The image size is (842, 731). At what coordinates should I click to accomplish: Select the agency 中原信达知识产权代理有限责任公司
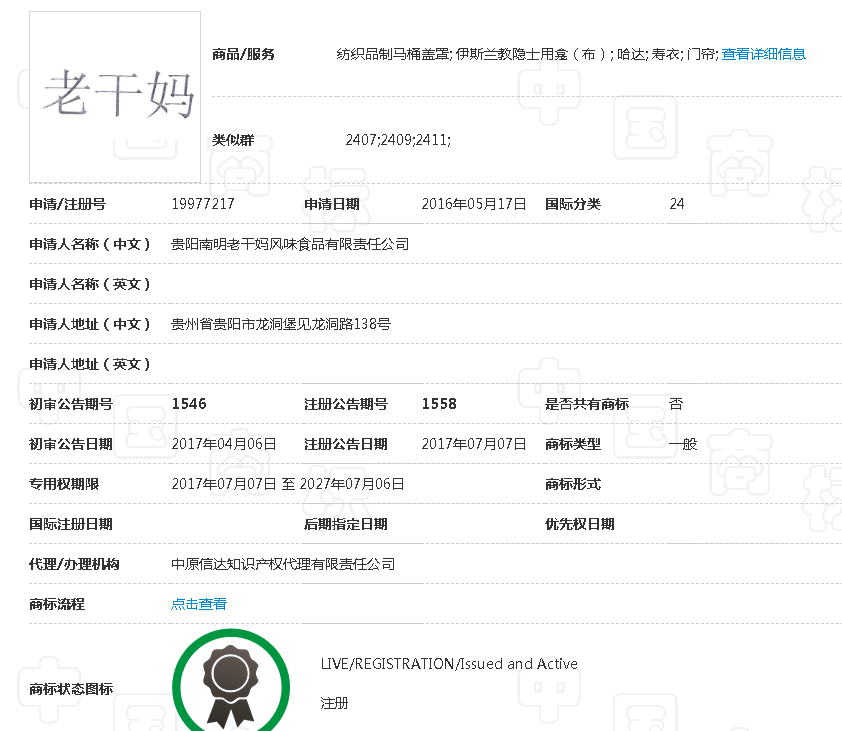(x=283, y=564)
